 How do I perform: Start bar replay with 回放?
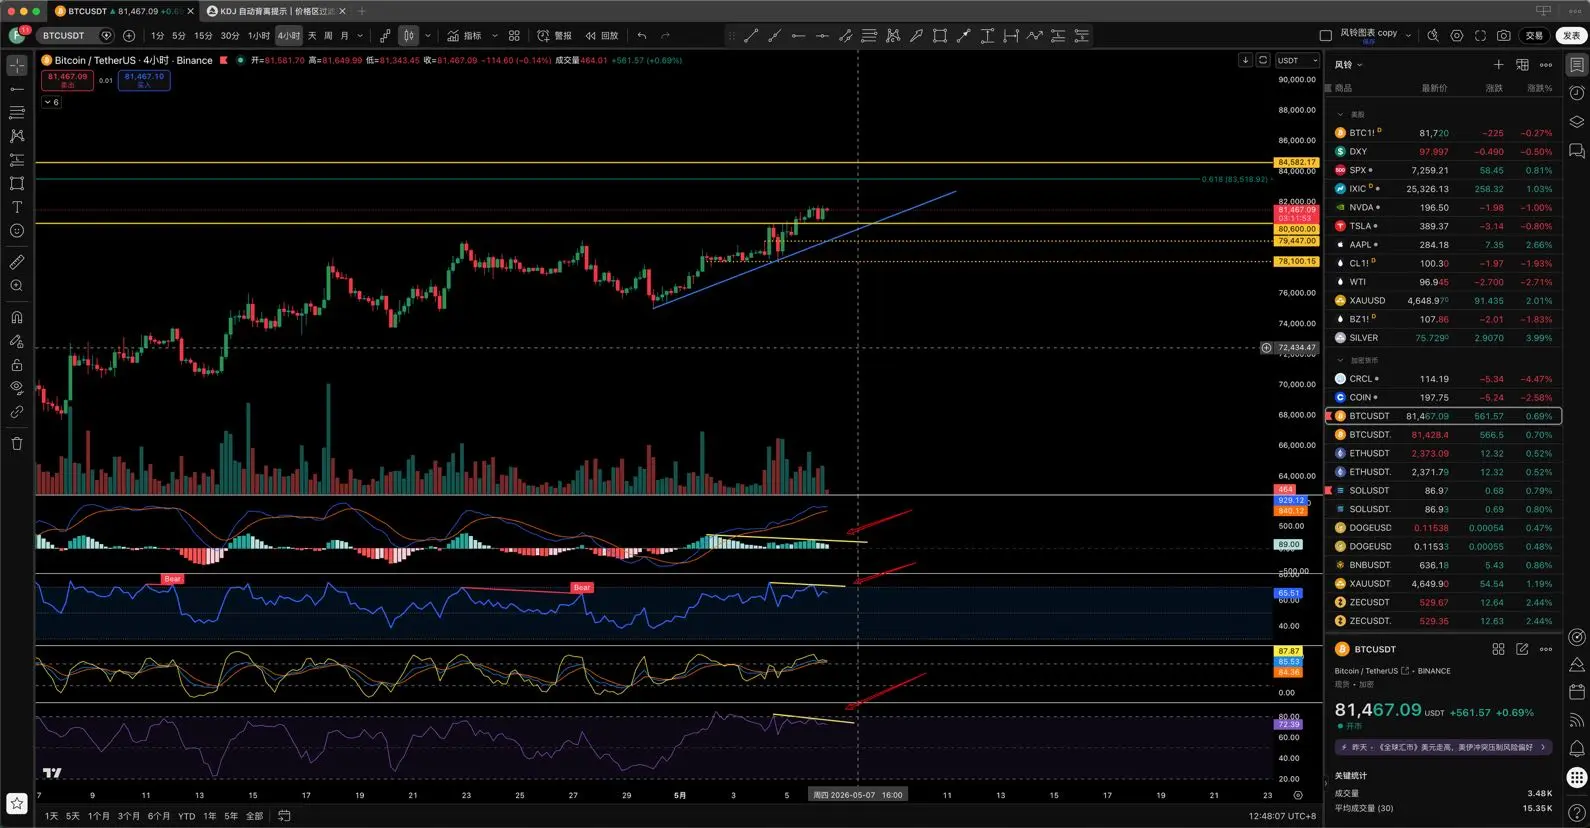[x=602, y=36]
